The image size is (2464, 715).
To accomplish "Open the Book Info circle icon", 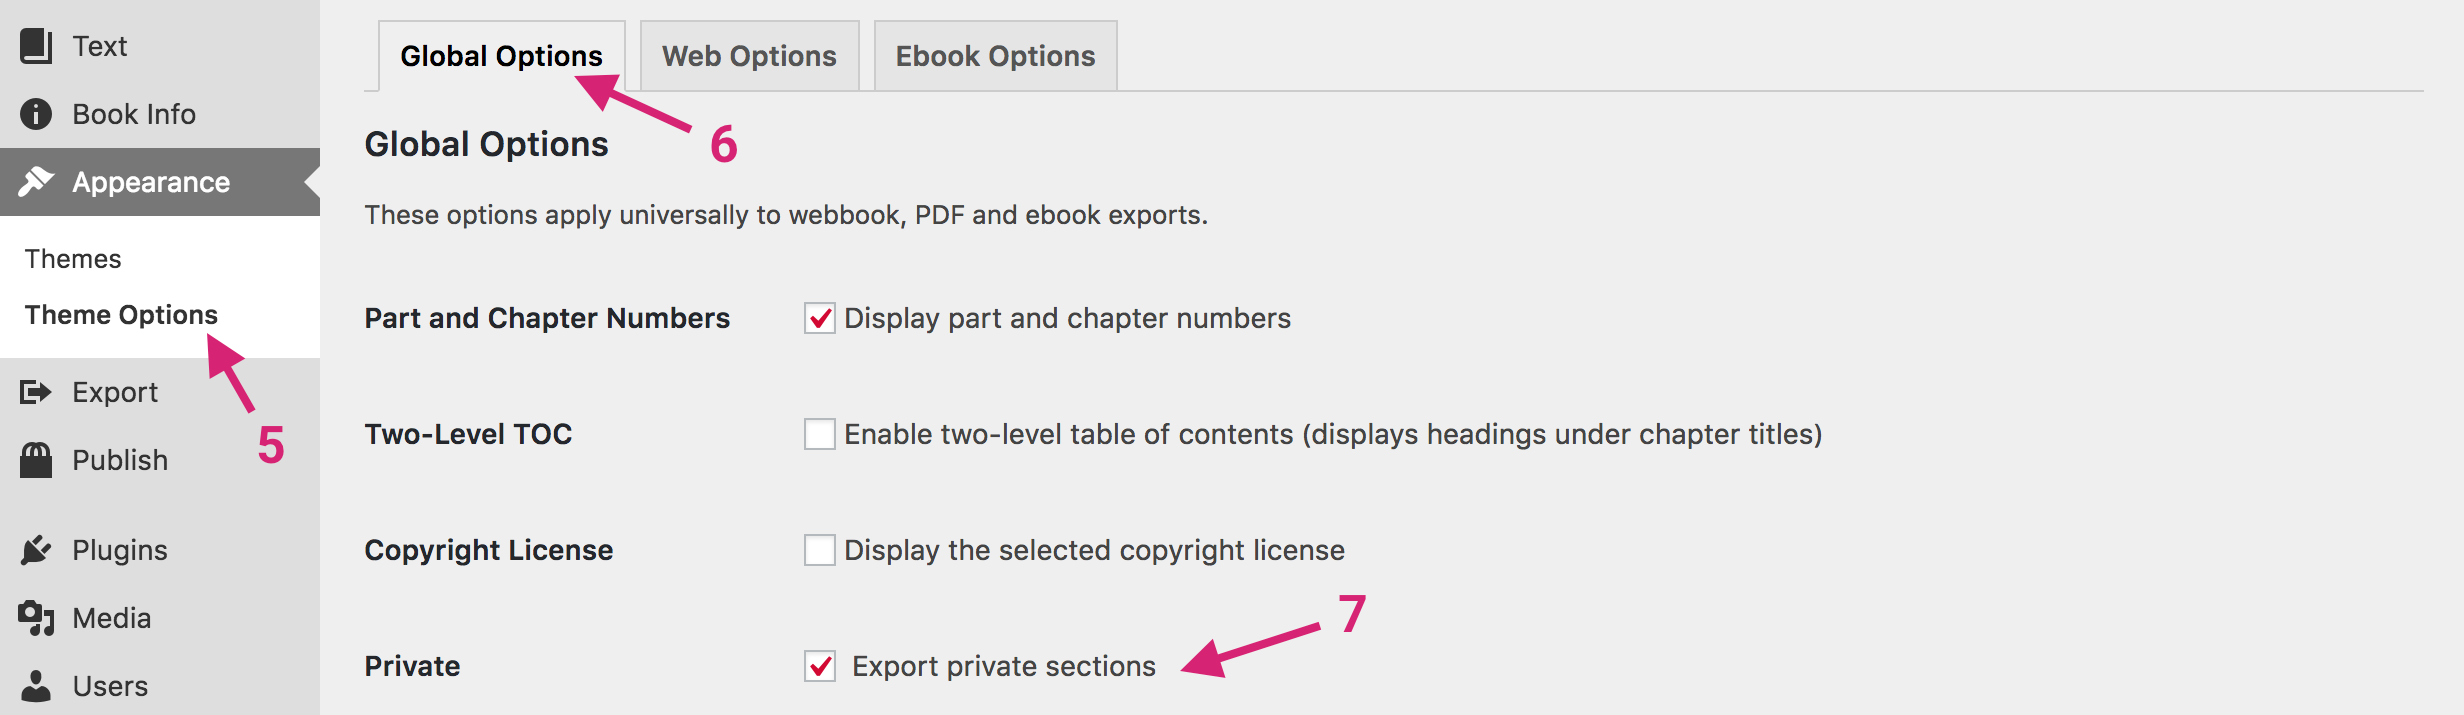I will 36,114.
